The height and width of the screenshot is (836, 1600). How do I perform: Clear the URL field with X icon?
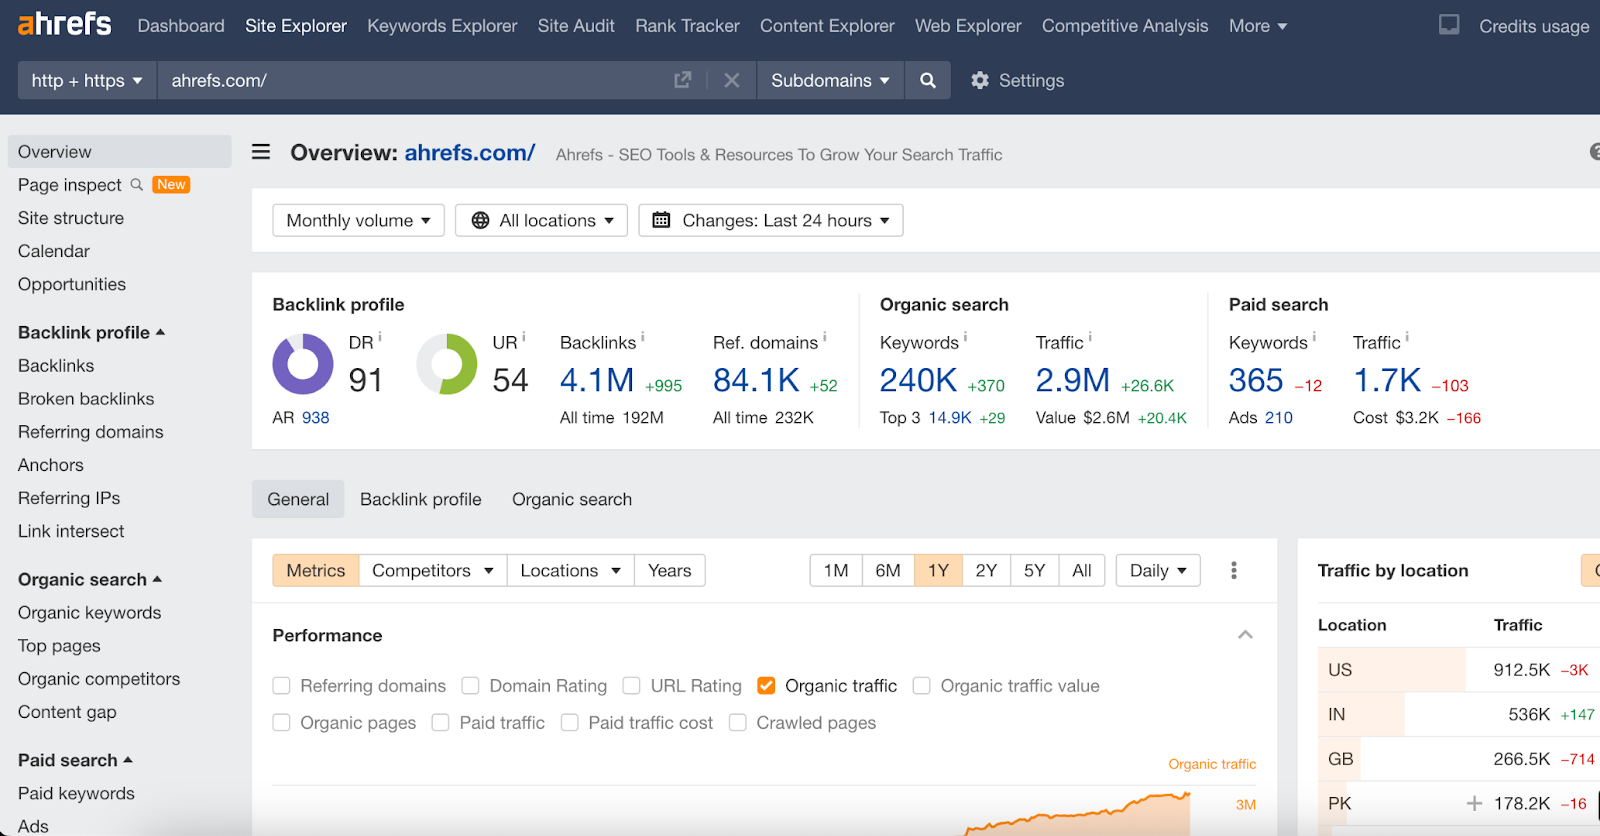(732, 80)
